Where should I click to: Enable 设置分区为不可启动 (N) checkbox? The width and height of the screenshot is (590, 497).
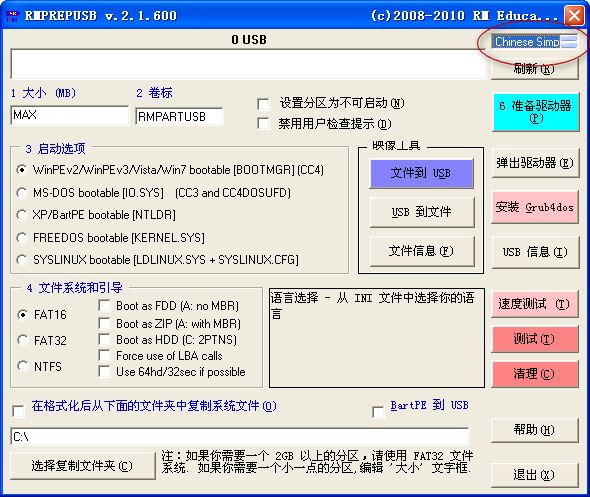[x=263, y=104]
